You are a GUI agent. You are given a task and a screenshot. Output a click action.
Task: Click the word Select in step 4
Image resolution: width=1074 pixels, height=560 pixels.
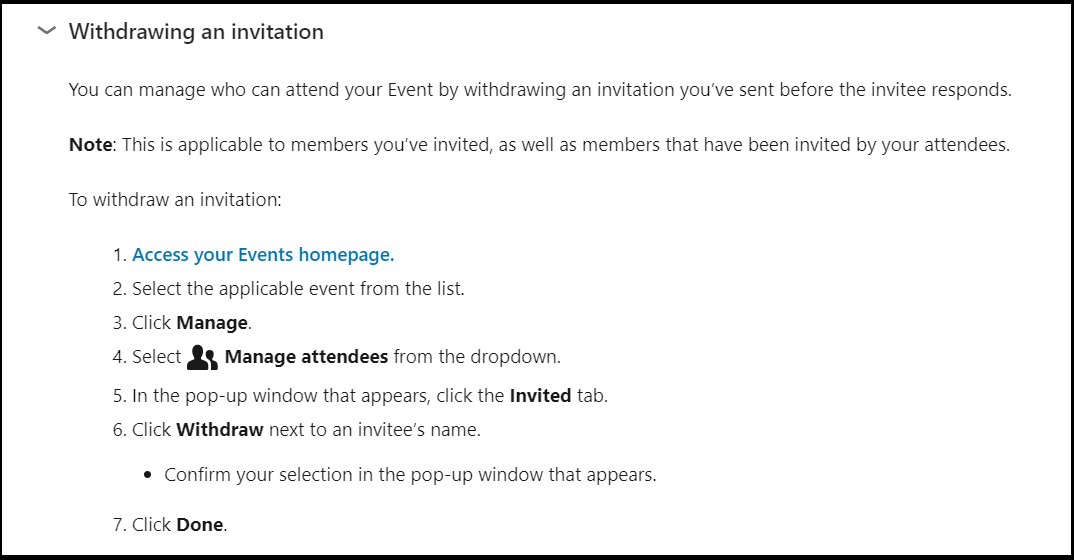coord(156,357)
